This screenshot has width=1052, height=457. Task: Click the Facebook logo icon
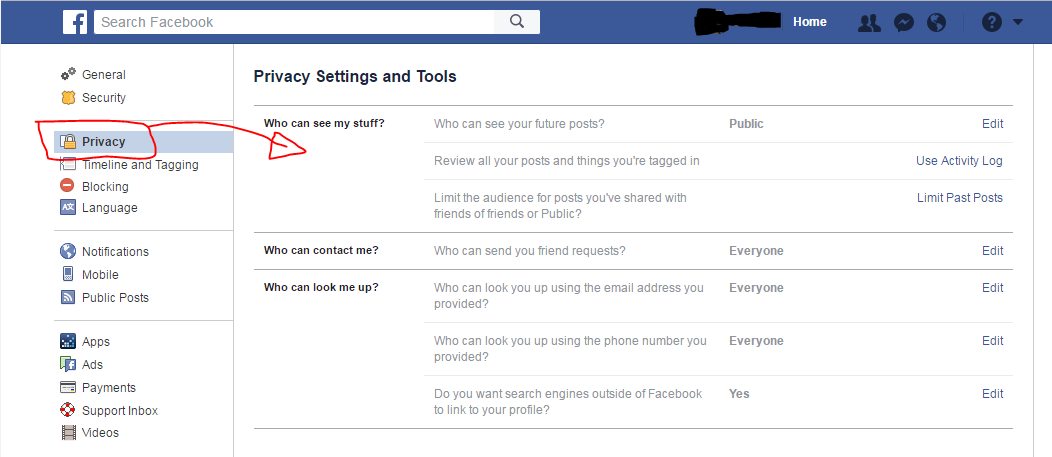coord(75,22)
